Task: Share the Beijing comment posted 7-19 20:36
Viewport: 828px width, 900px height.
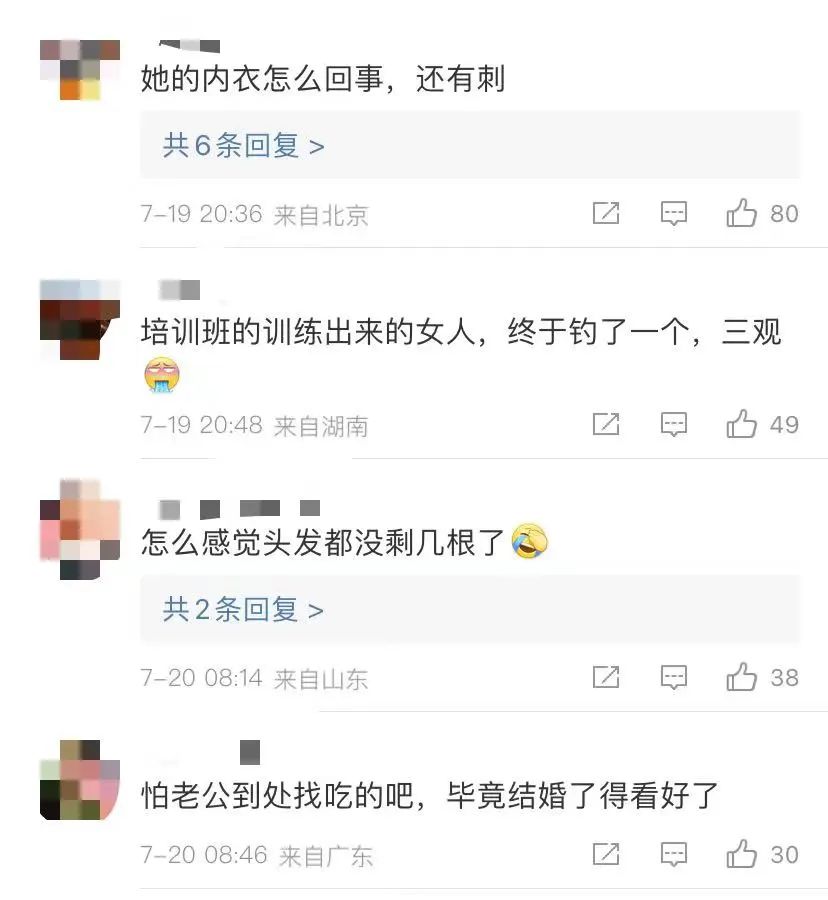Action: click(x=606, y=213)
